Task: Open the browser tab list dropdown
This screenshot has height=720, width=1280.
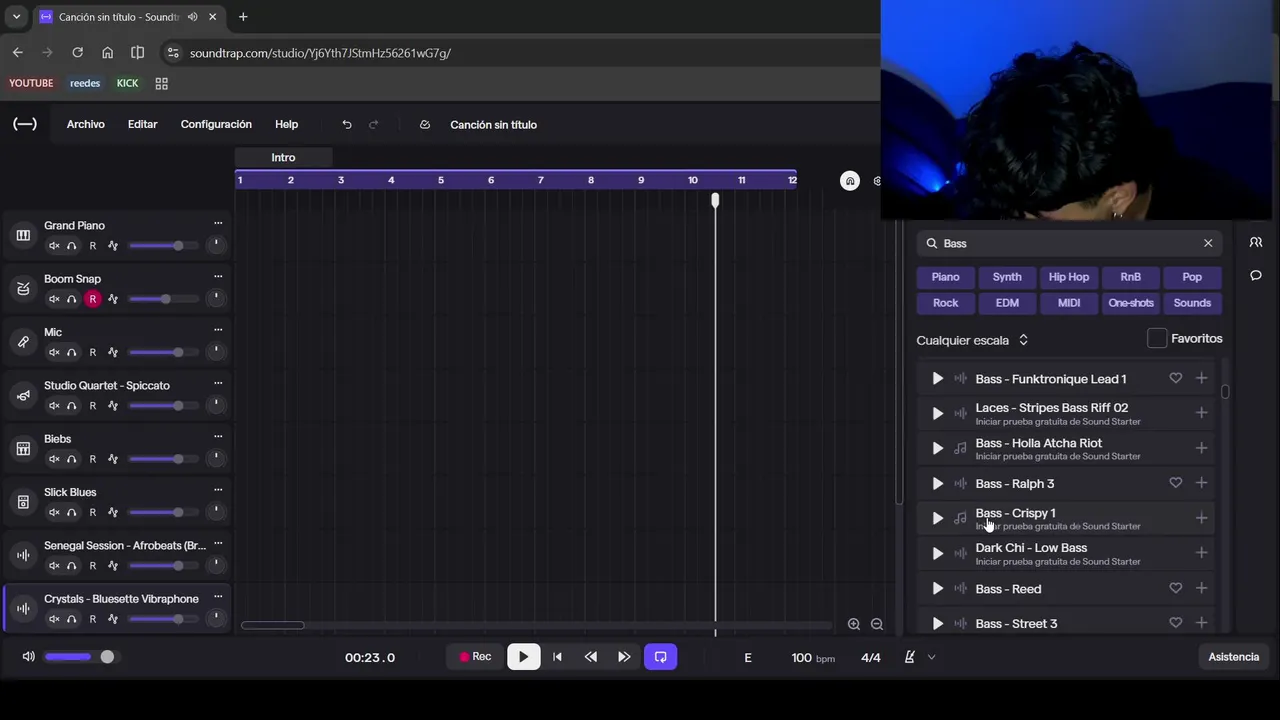Action: click(x=16, y=17)
